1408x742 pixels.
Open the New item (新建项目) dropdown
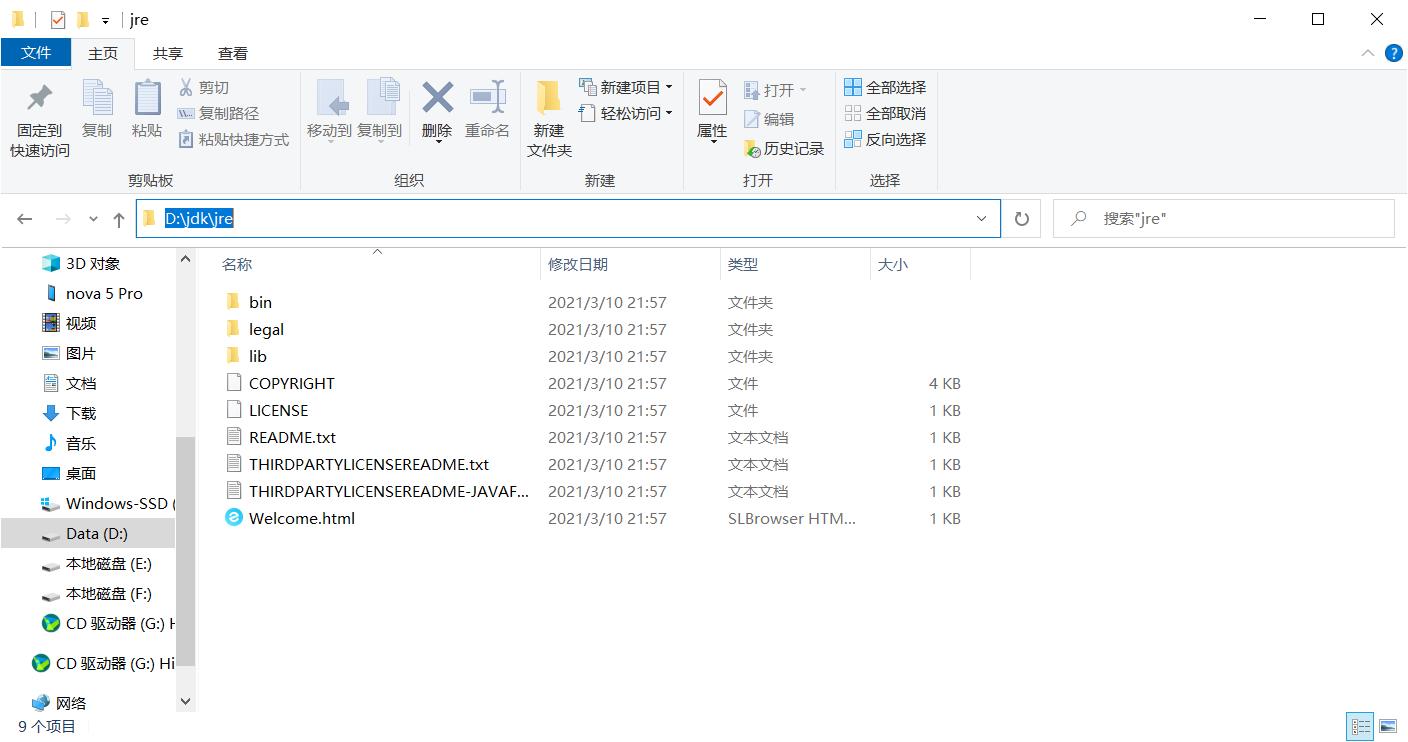click(x=625, y=88)
